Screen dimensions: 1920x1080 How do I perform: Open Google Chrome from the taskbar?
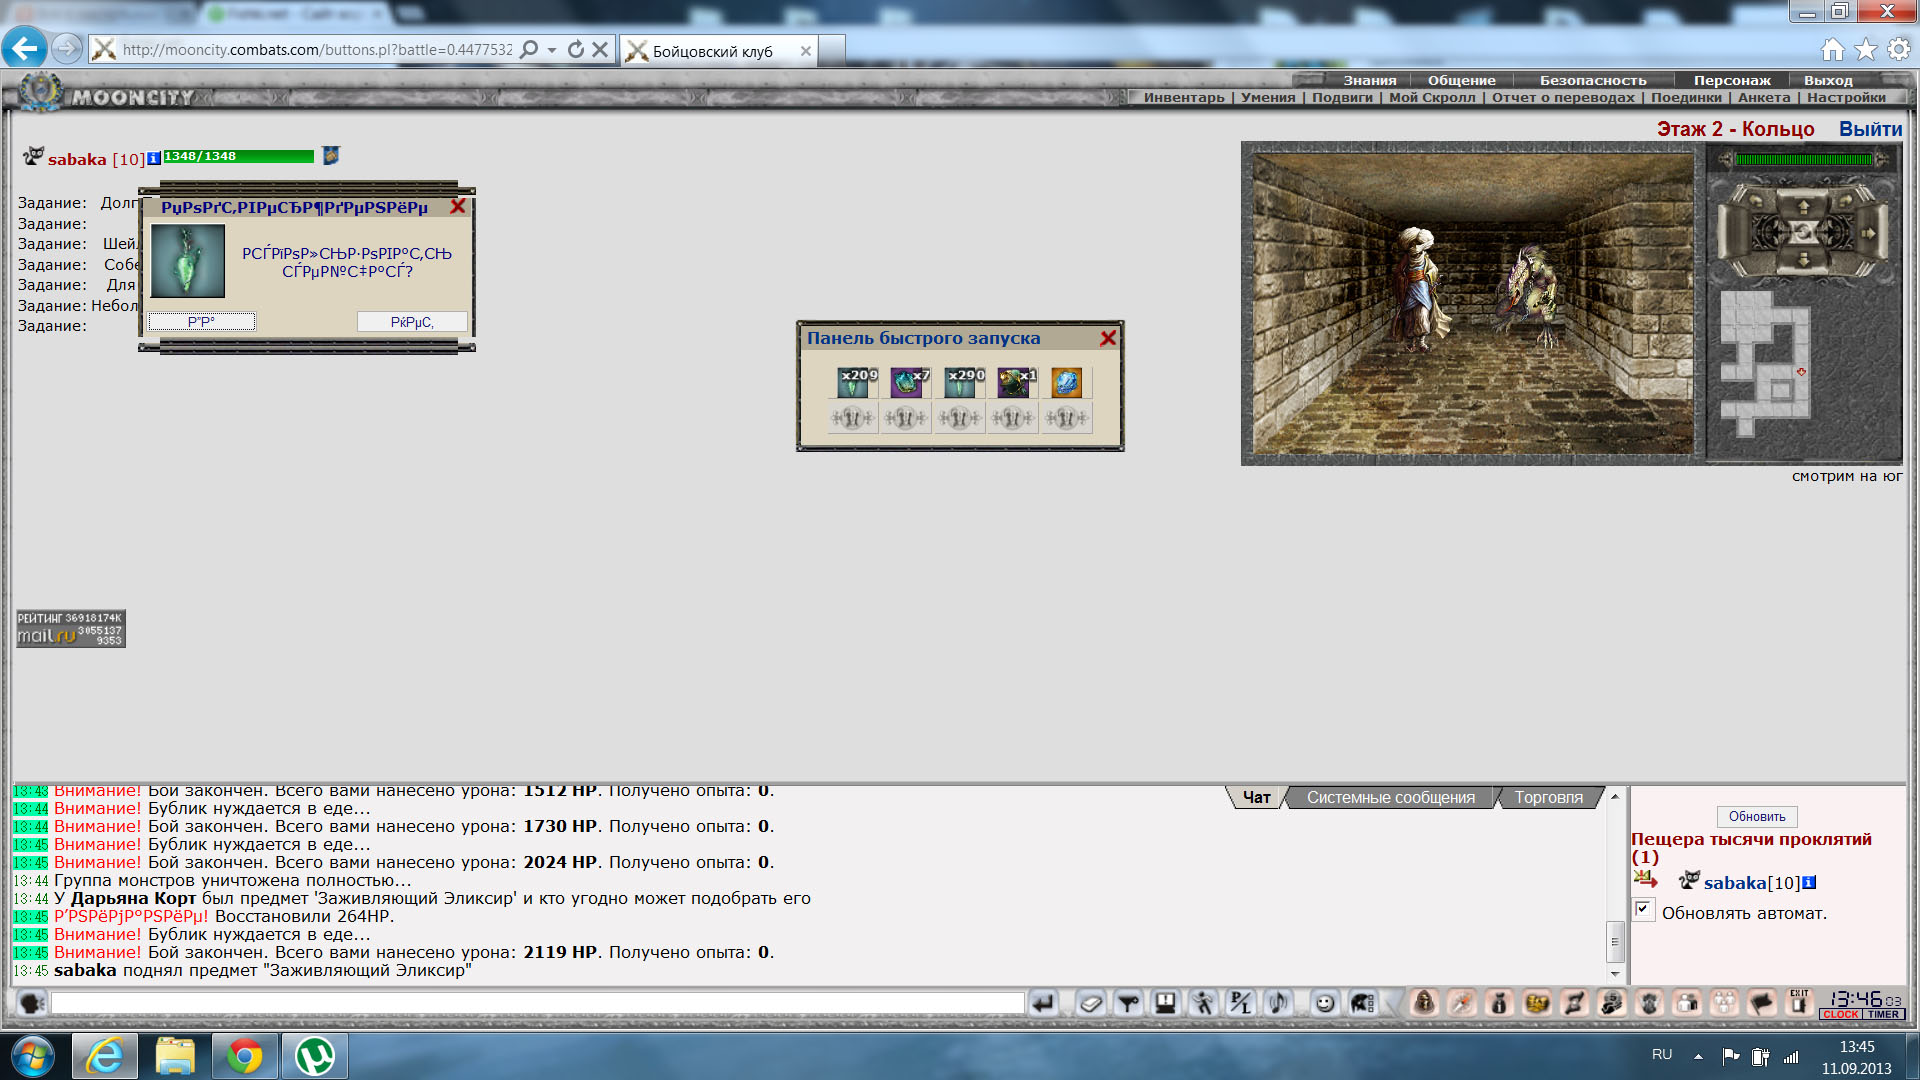pos(245,1056)
